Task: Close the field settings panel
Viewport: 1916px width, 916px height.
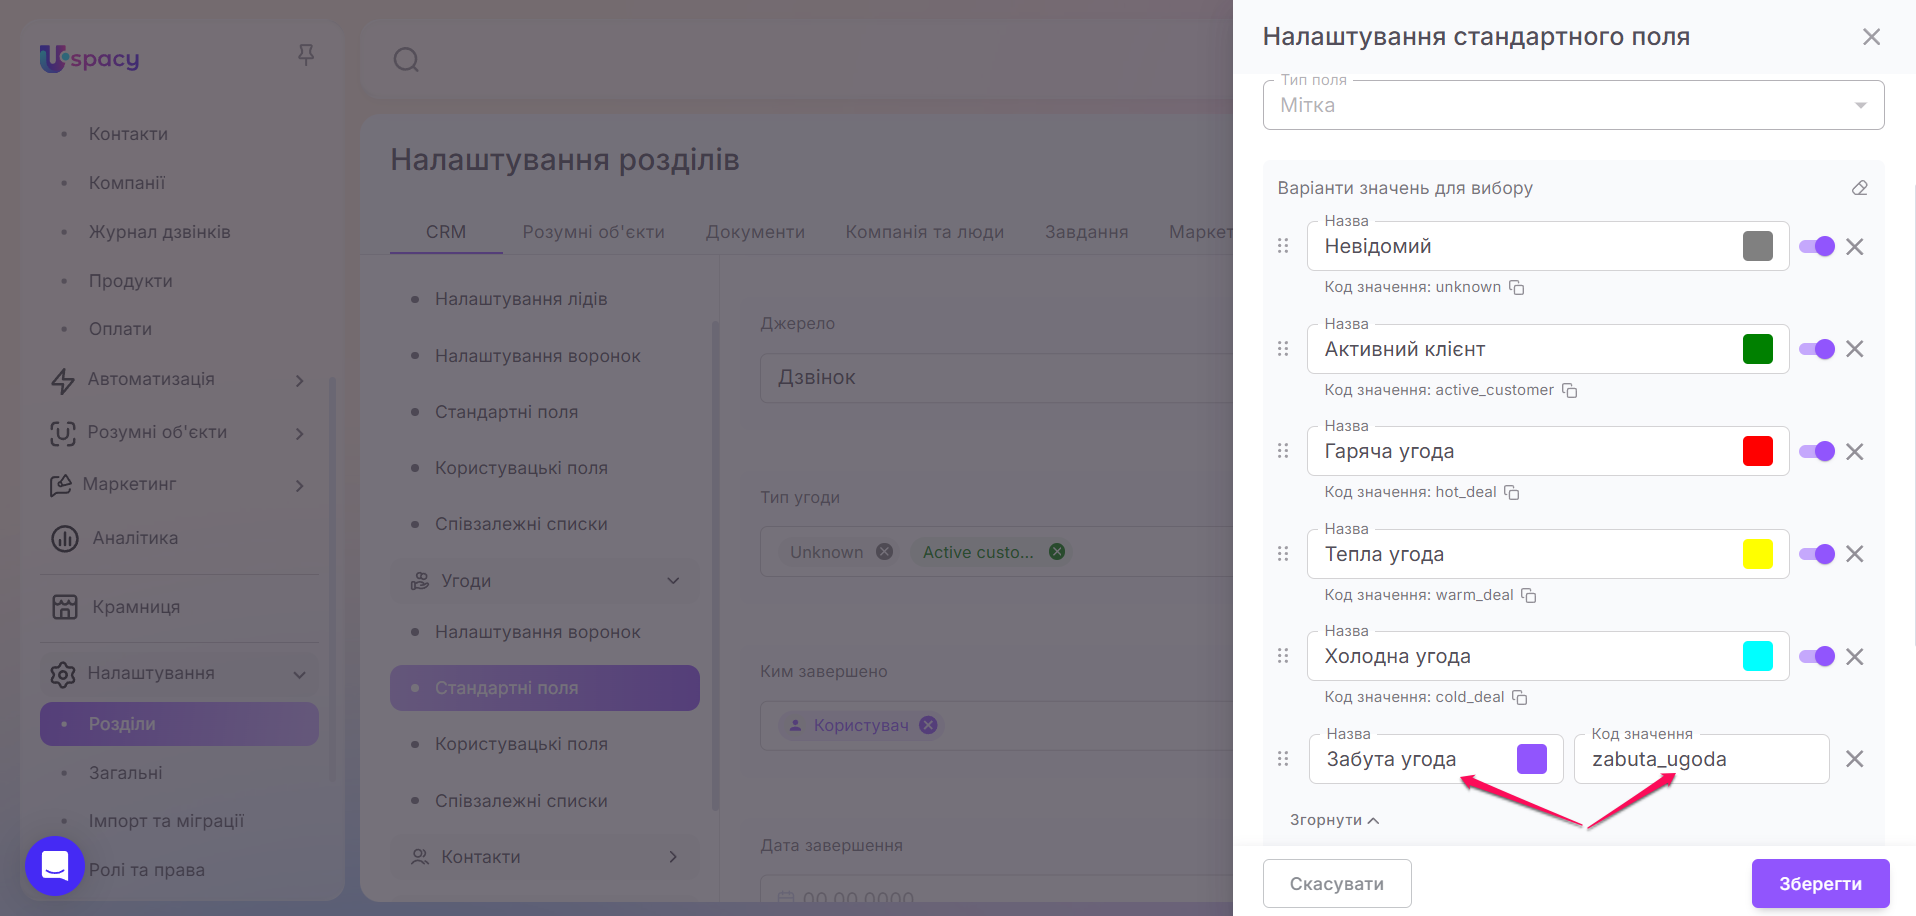Action: pos(1872,37)
